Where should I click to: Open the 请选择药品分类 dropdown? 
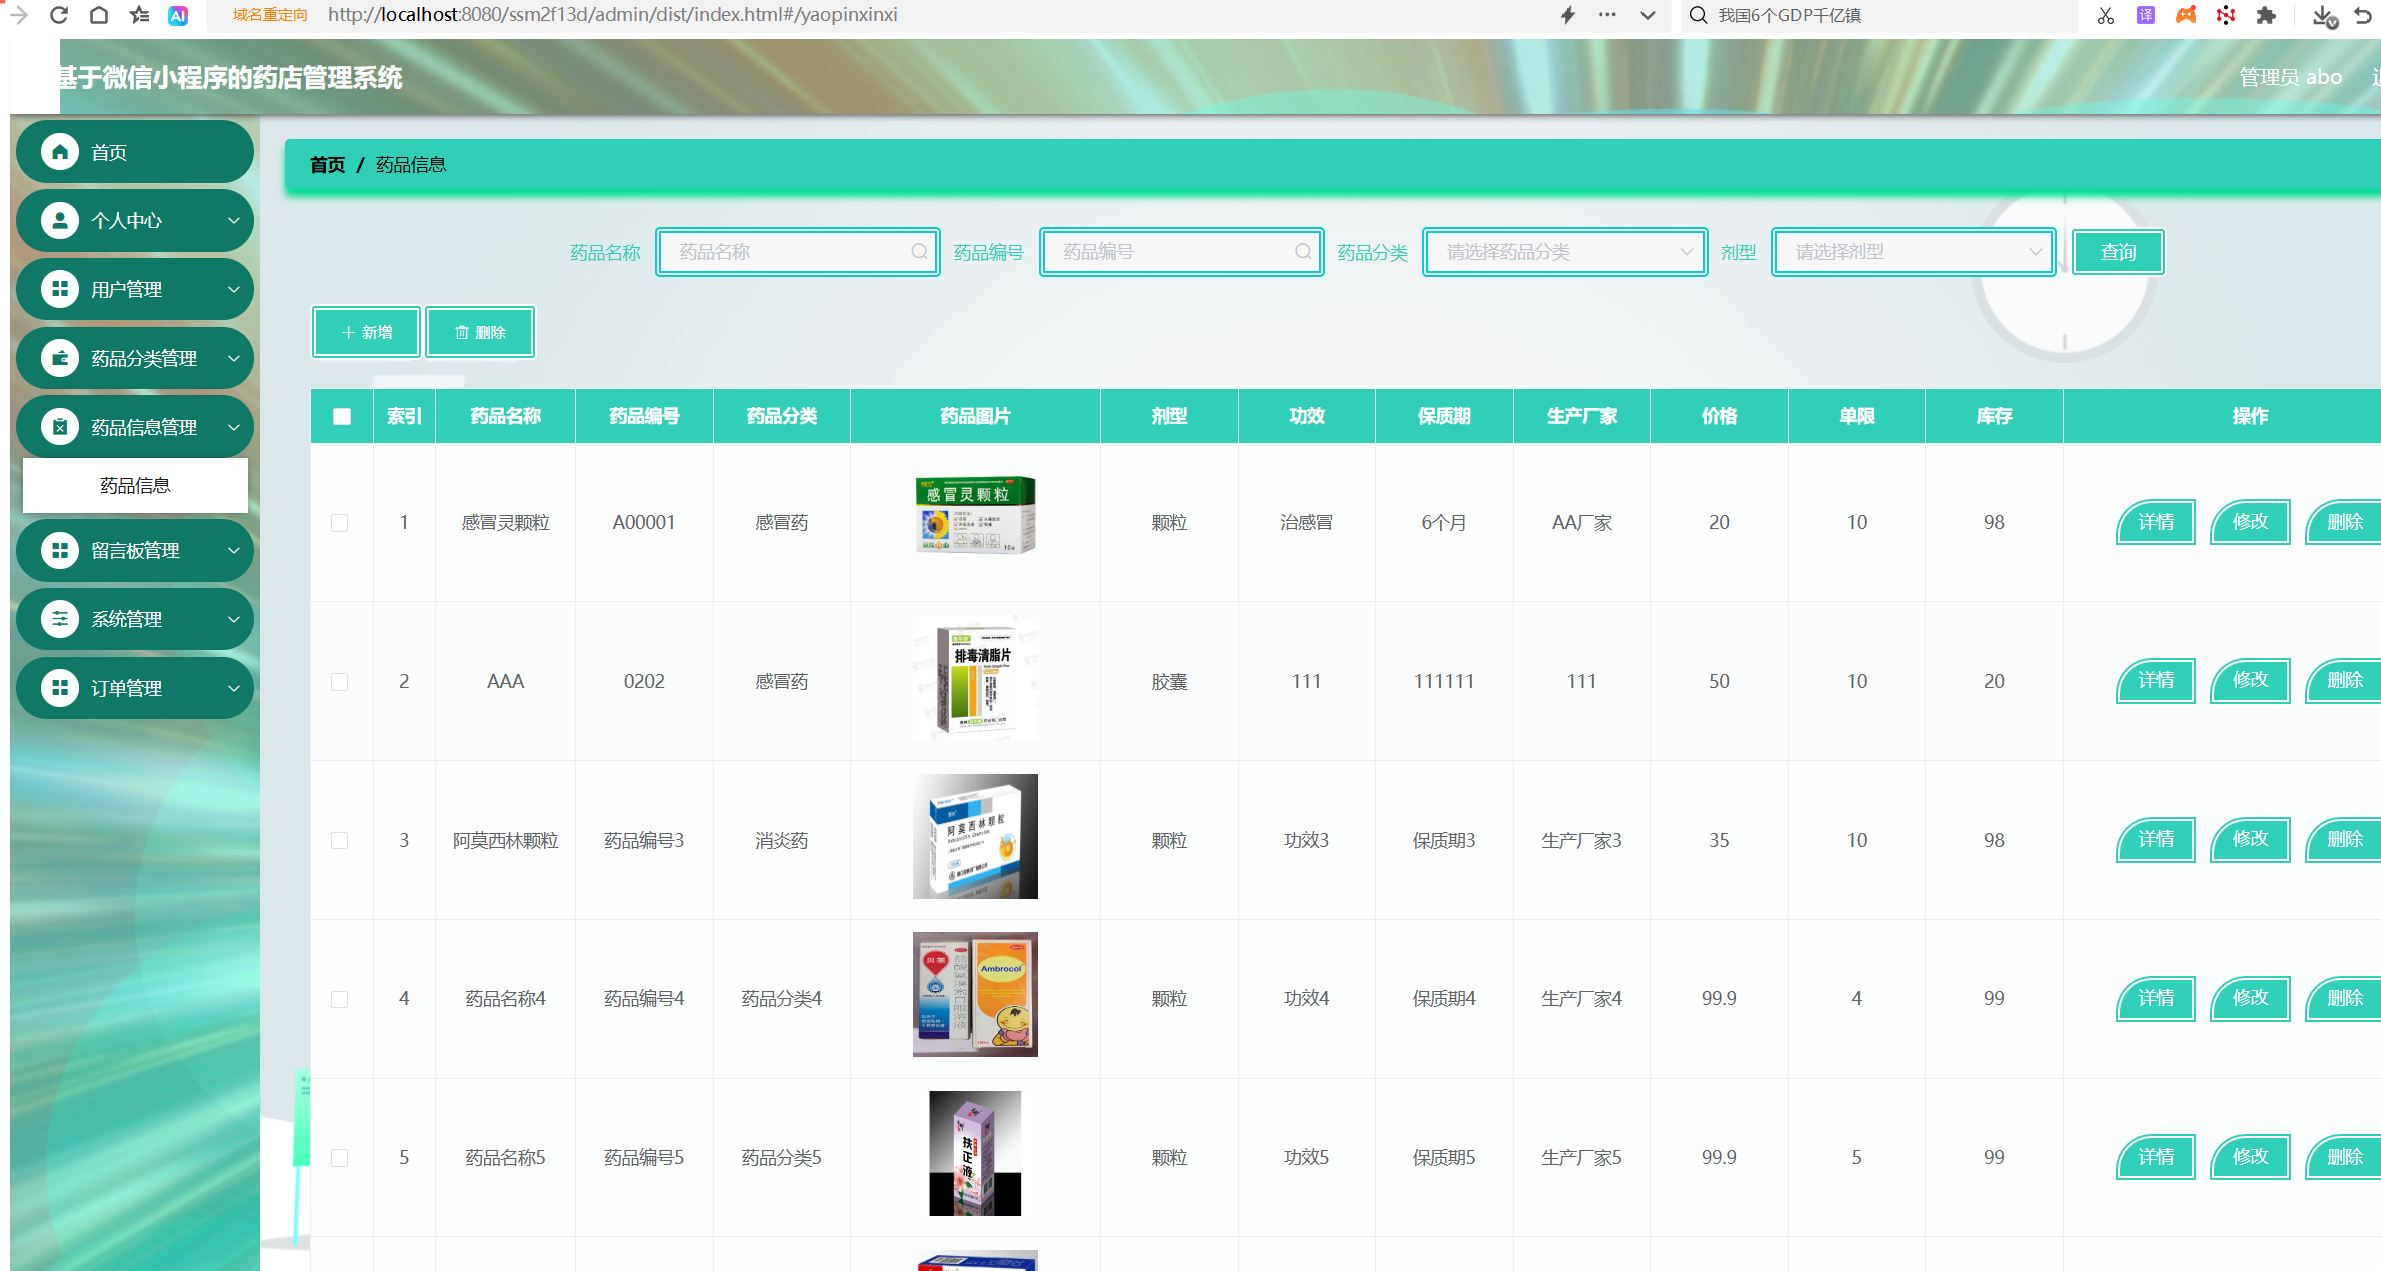(x=1565, y=252)
